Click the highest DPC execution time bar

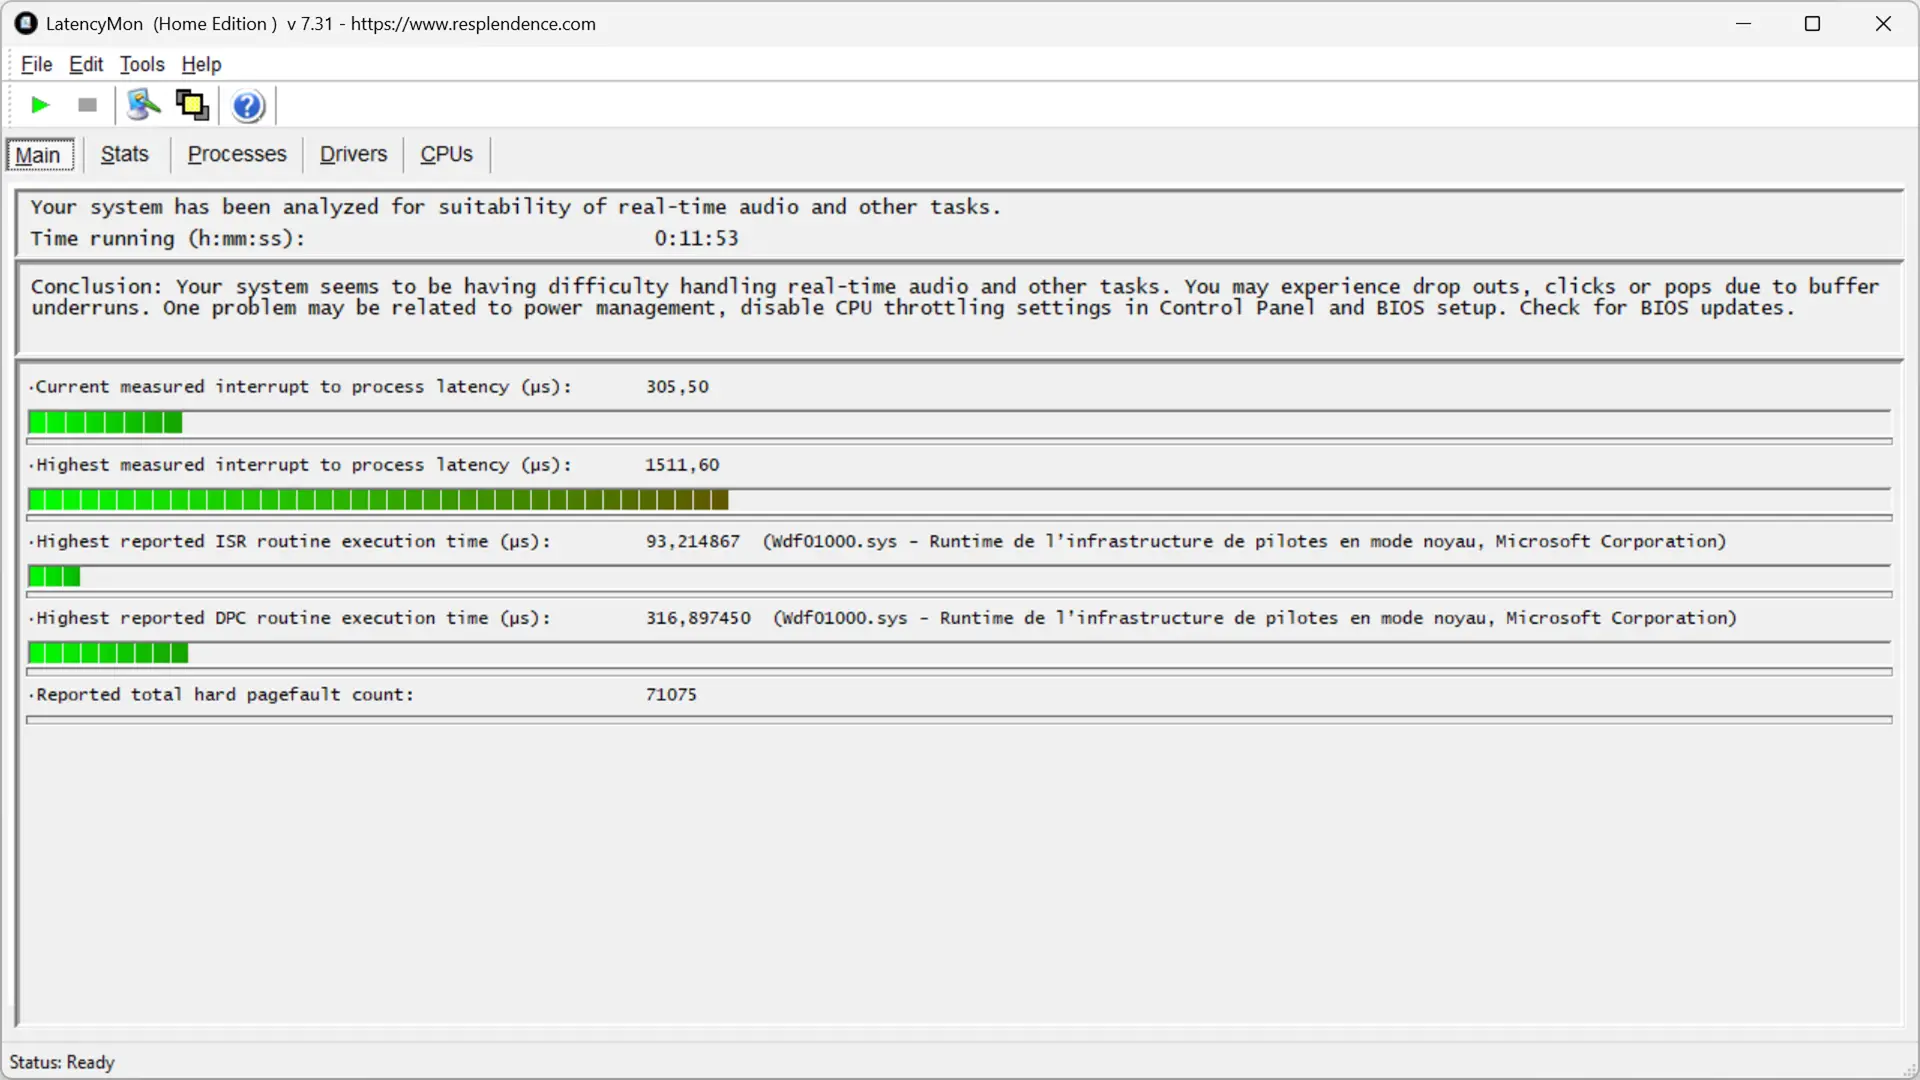click(959, 654)
